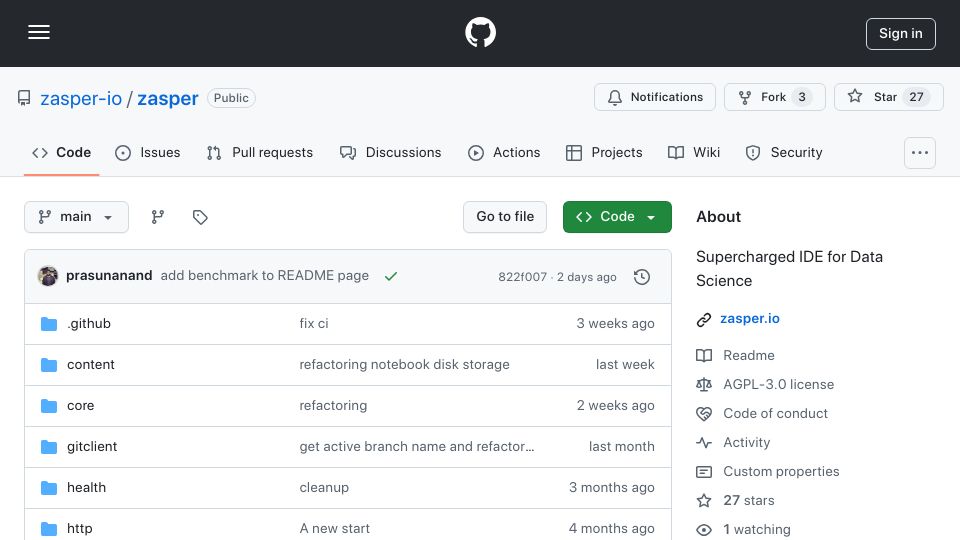Open prasunanand's avatar image
This screenshot has width=960, height=540.
48,276
